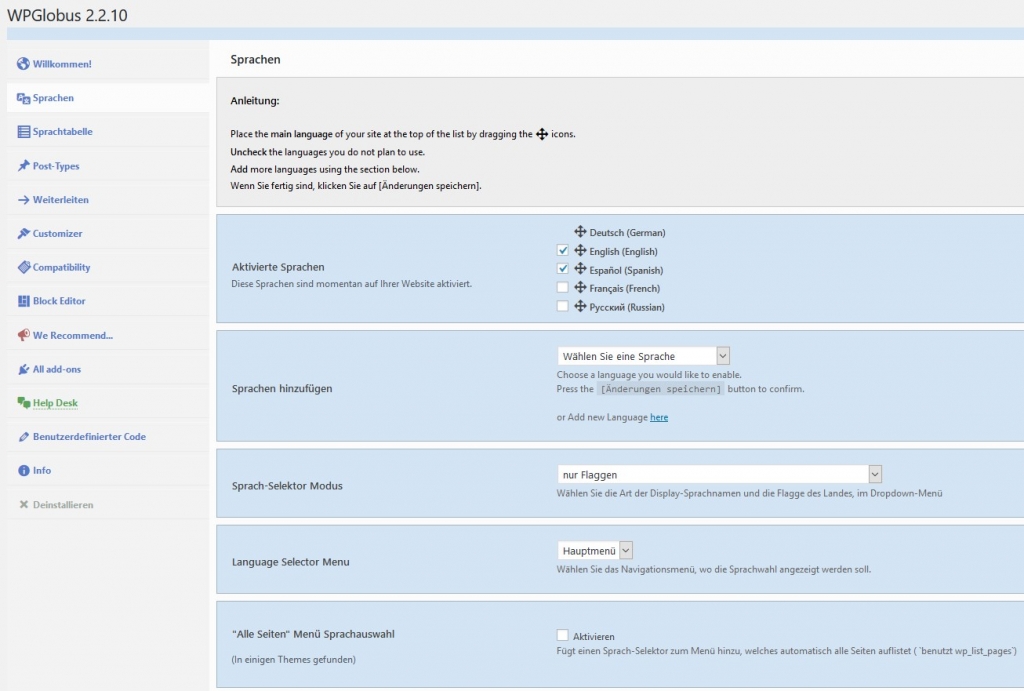Open the 'Wählen Sie eine Sprache' dropdown
The width and height of the screenshot is (1024, 691).
pyautogui.click(x=643, y=356)
